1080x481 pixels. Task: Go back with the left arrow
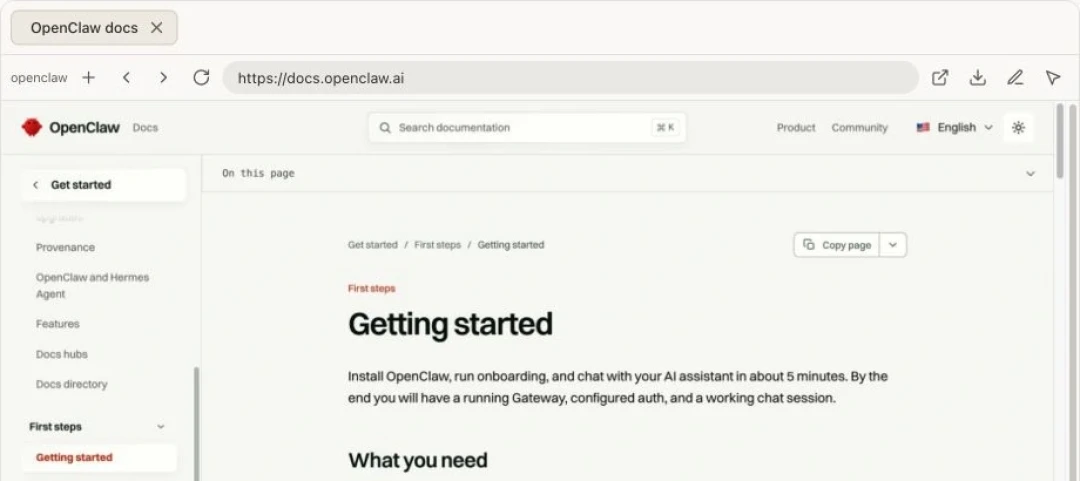pyautogui.click(x=126, y=78)
